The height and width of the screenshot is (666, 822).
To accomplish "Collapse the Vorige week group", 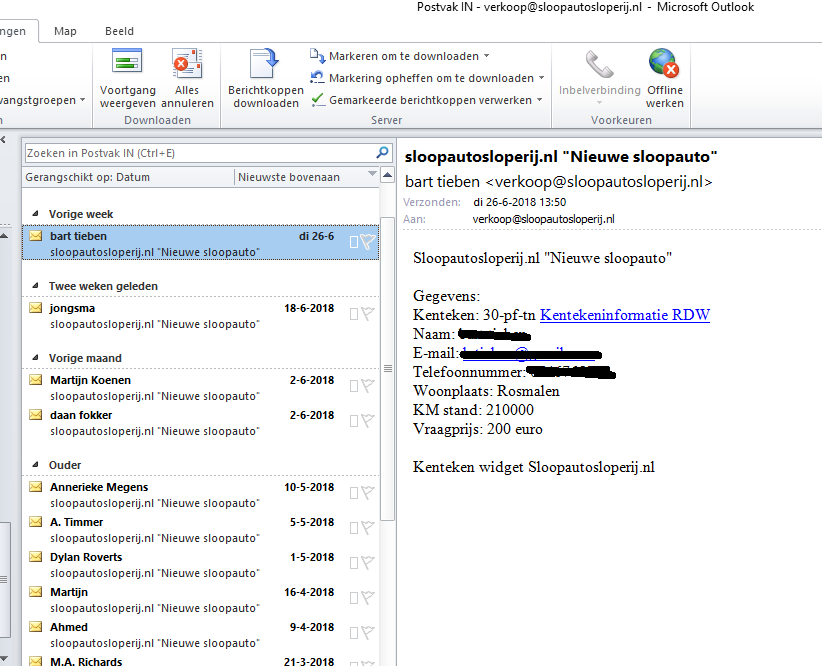I will point(36,213).
